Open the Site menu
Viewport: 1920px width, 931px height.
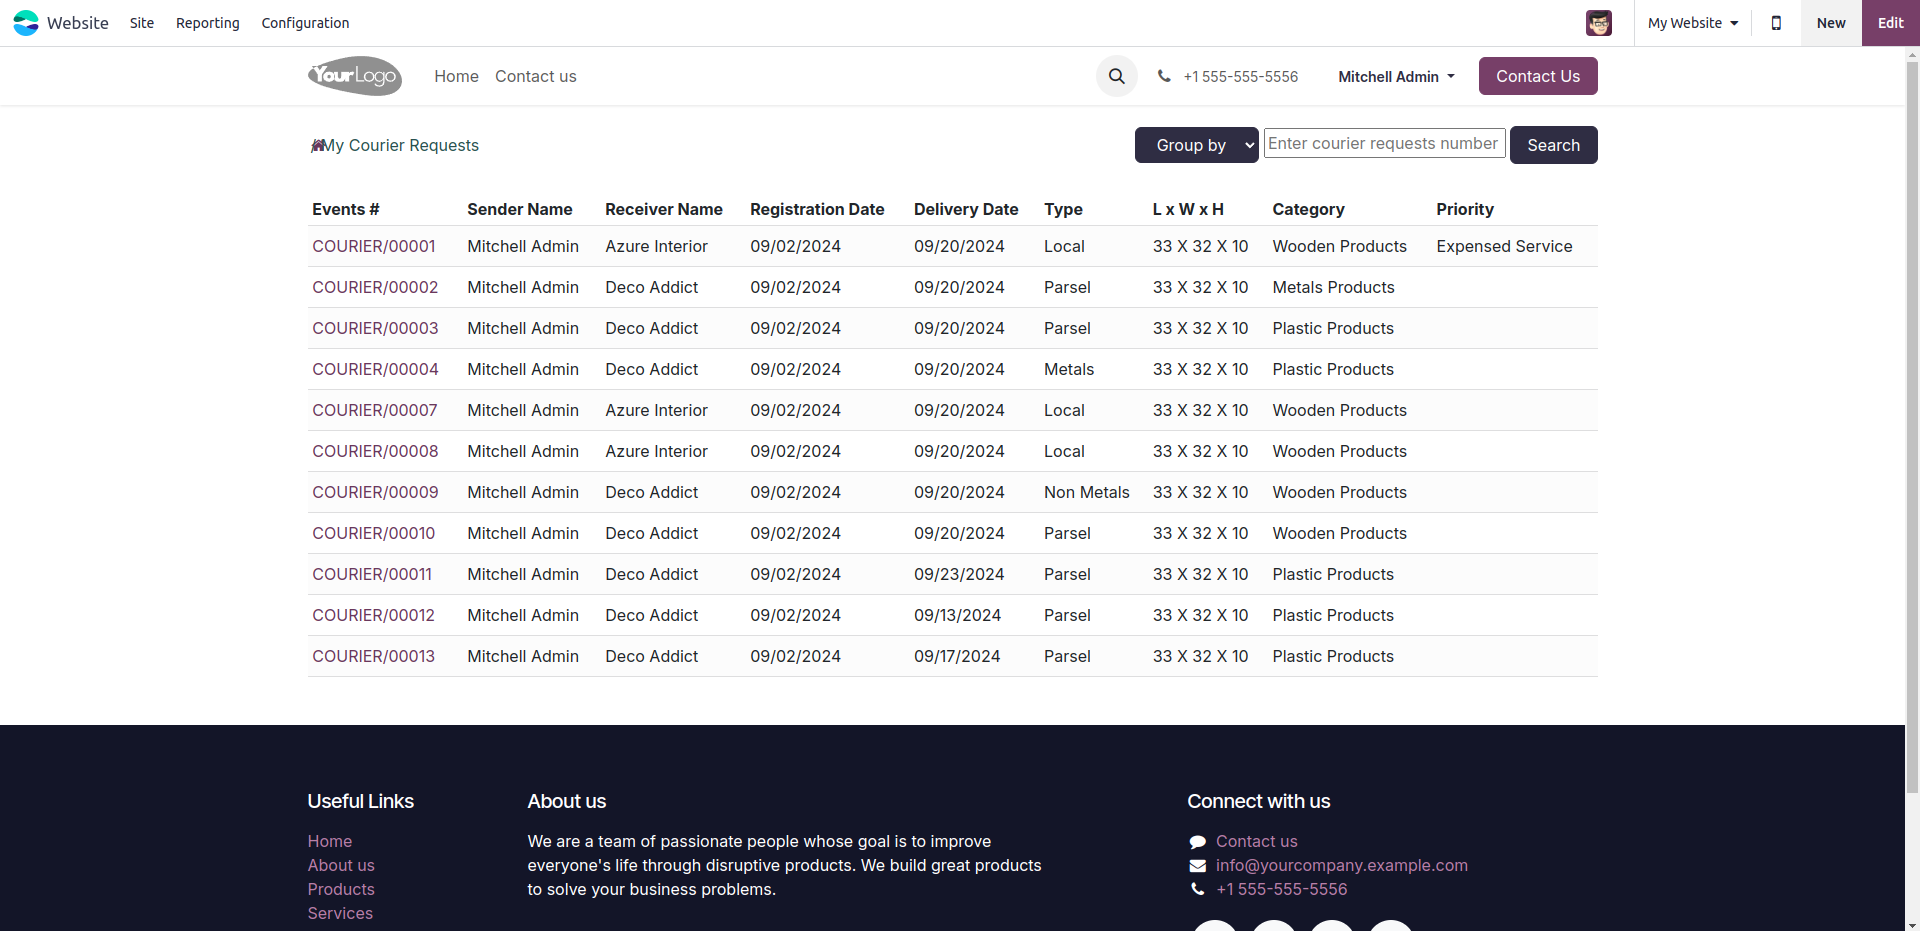[x=142, y=23]
